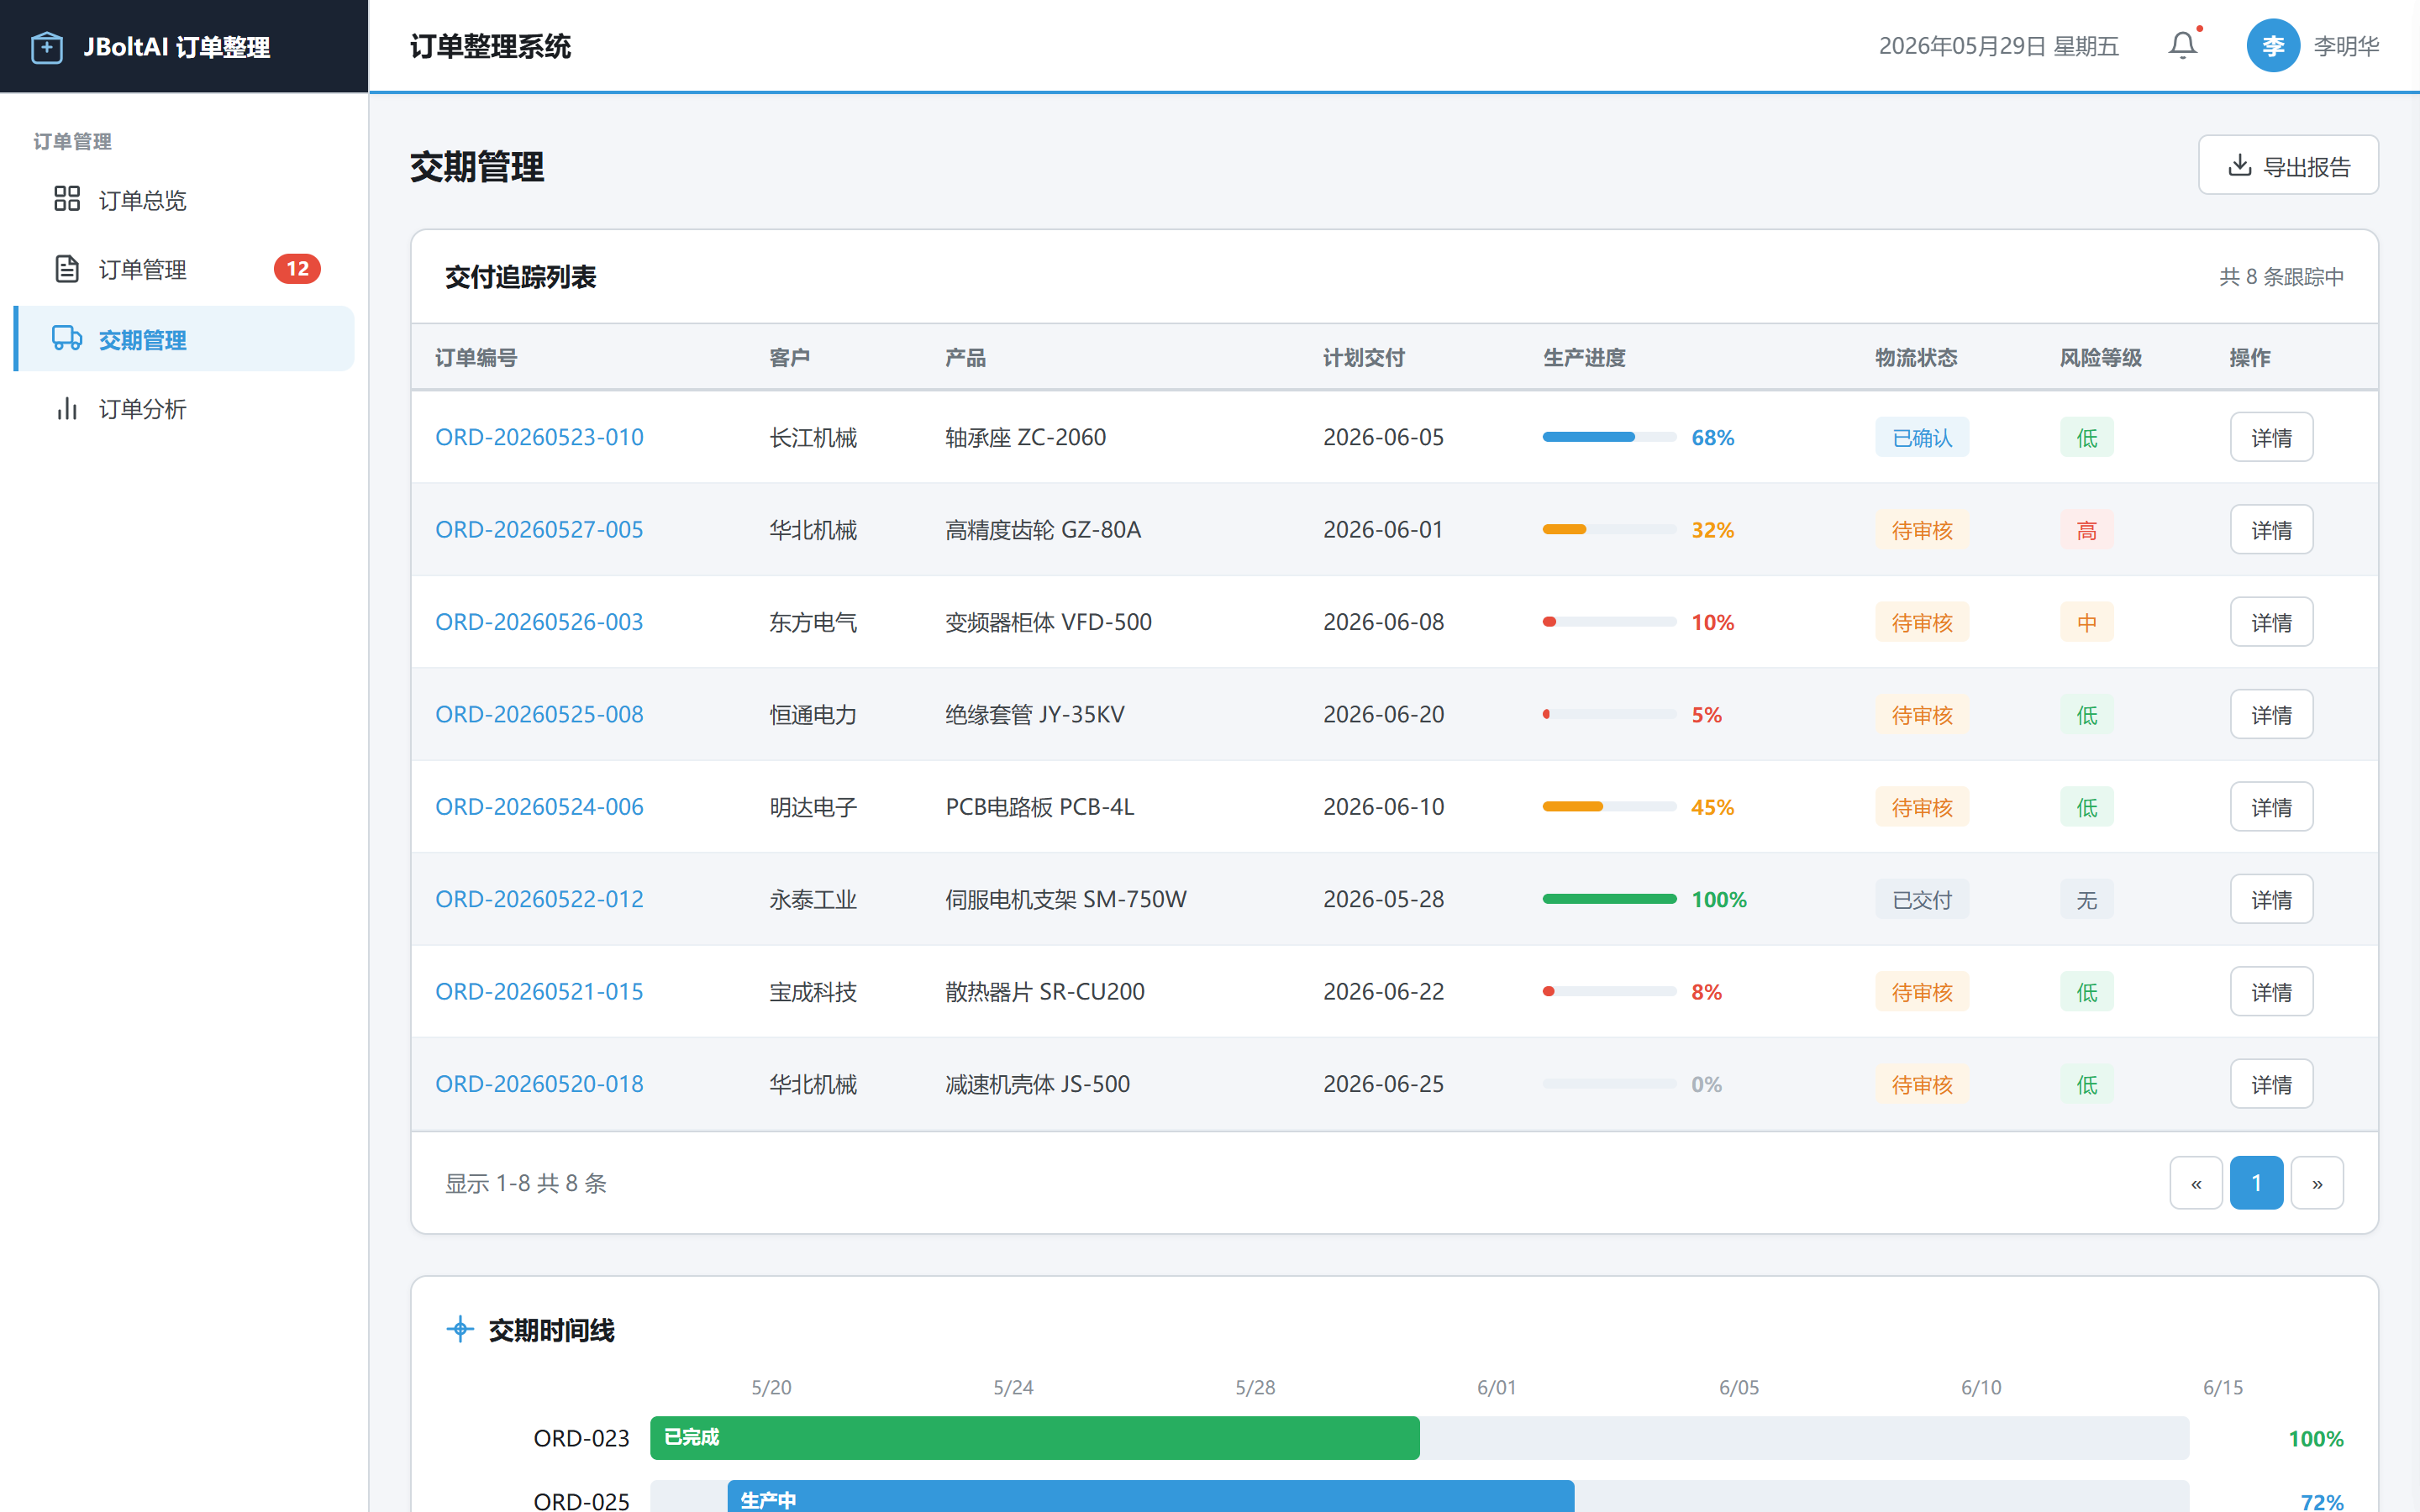Click the 32% progress bar
Screen dimensions: 2420x1512
(1609, 529)
